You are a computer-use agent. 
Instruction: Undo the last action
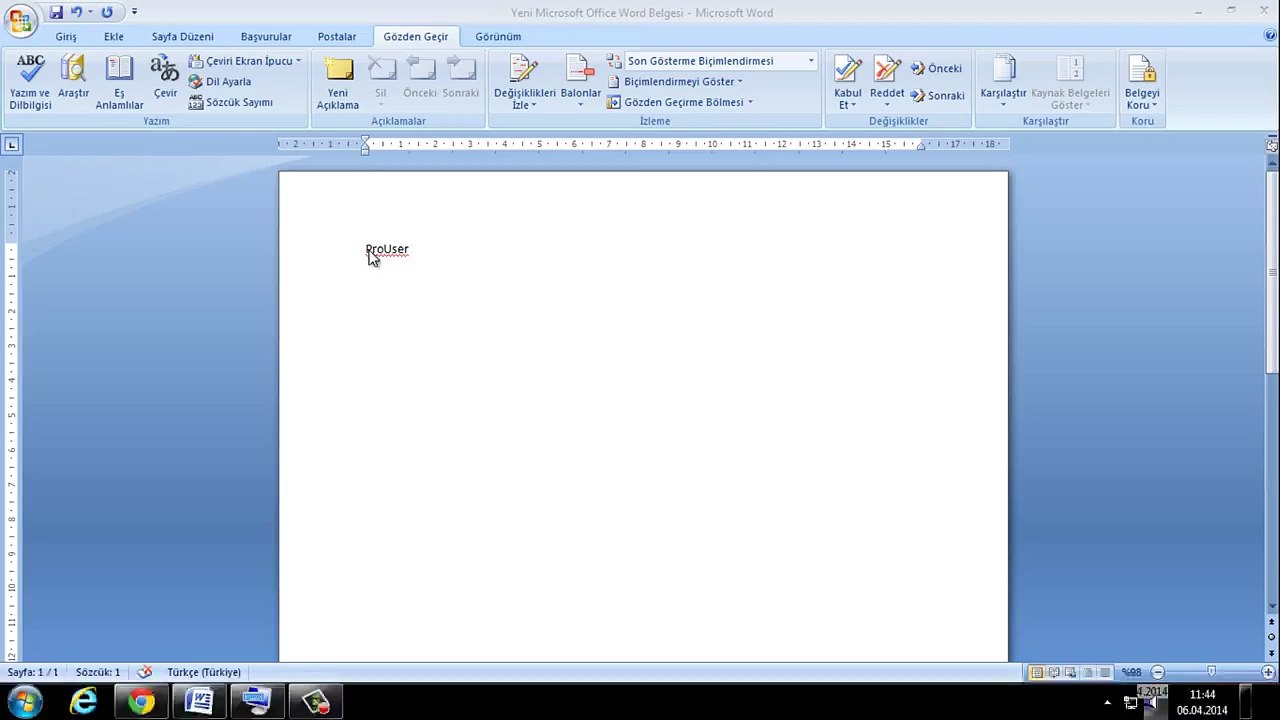[76, 12]
